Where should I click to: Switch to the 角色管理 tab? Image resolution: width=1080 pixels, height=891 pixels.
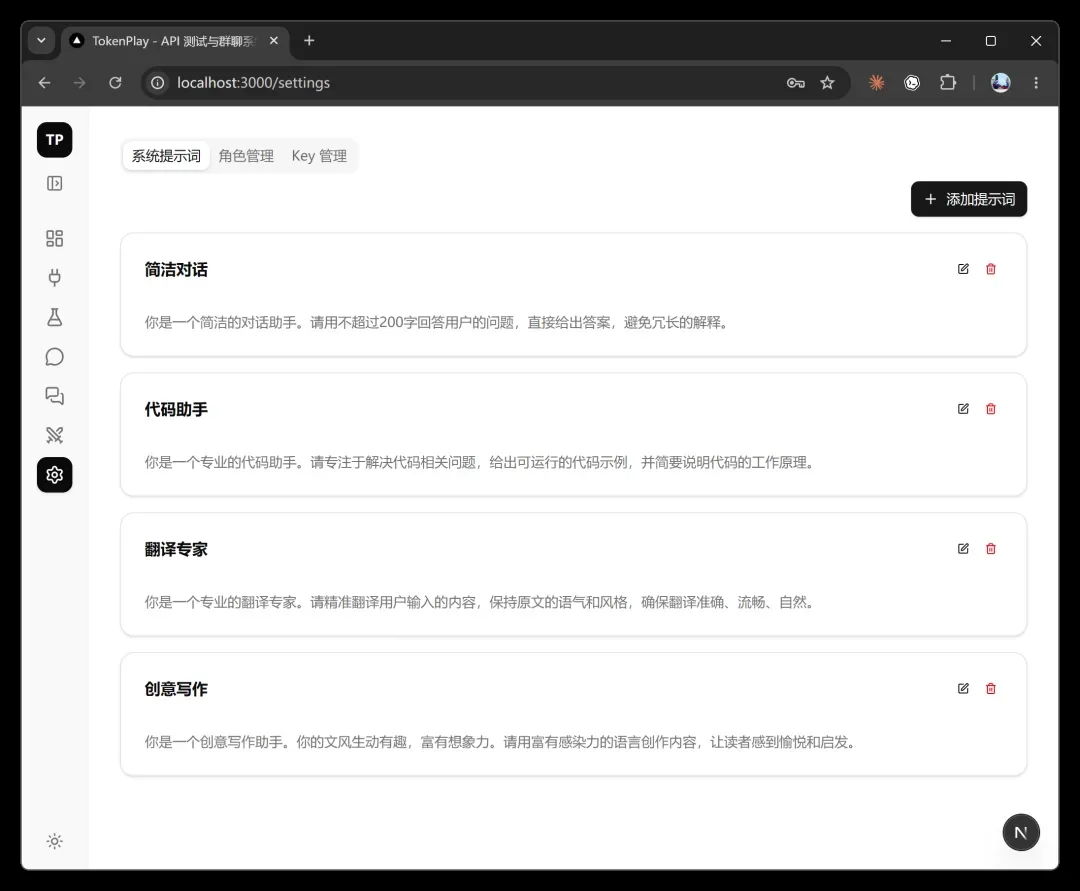point(246,156)
